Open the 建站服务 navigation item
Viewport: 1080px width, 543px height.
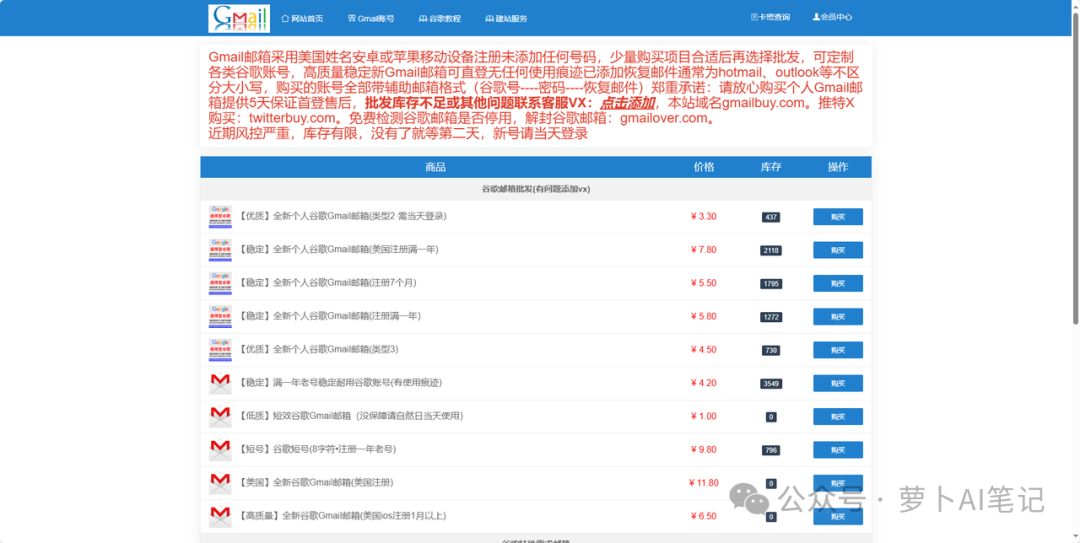tap(506, 19)
